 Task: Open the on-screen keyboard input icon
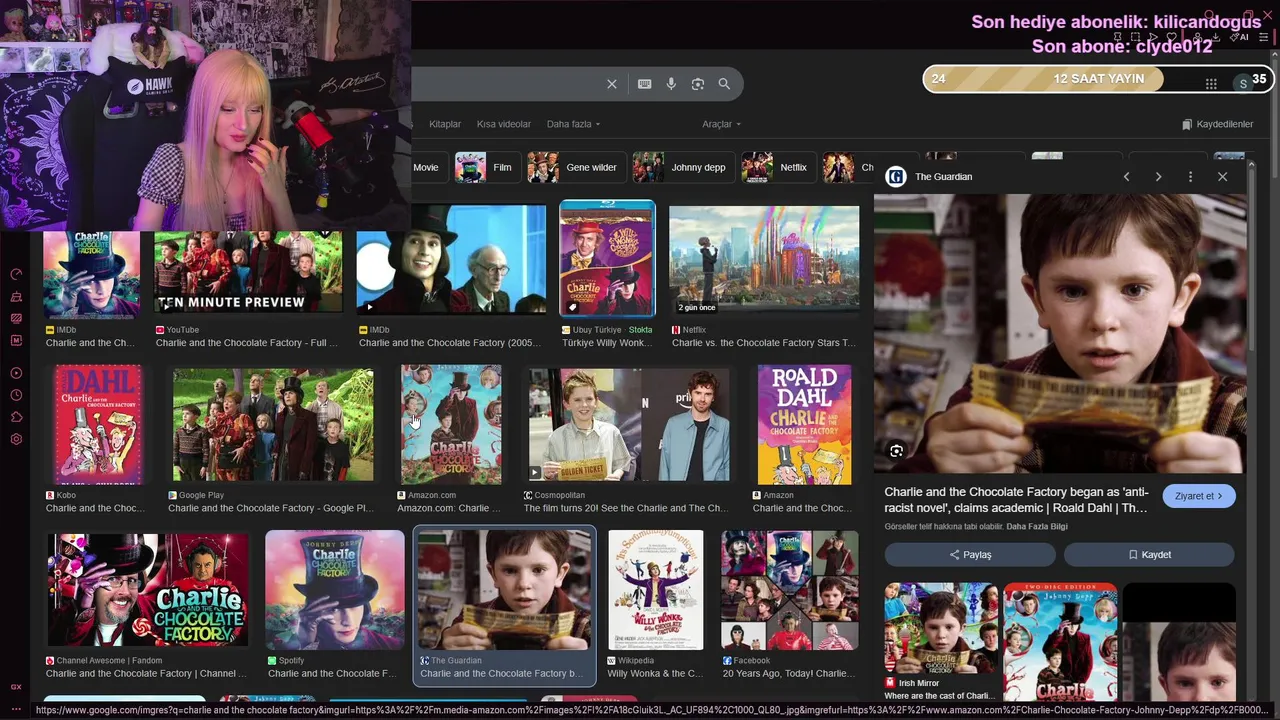coord(645,84)
